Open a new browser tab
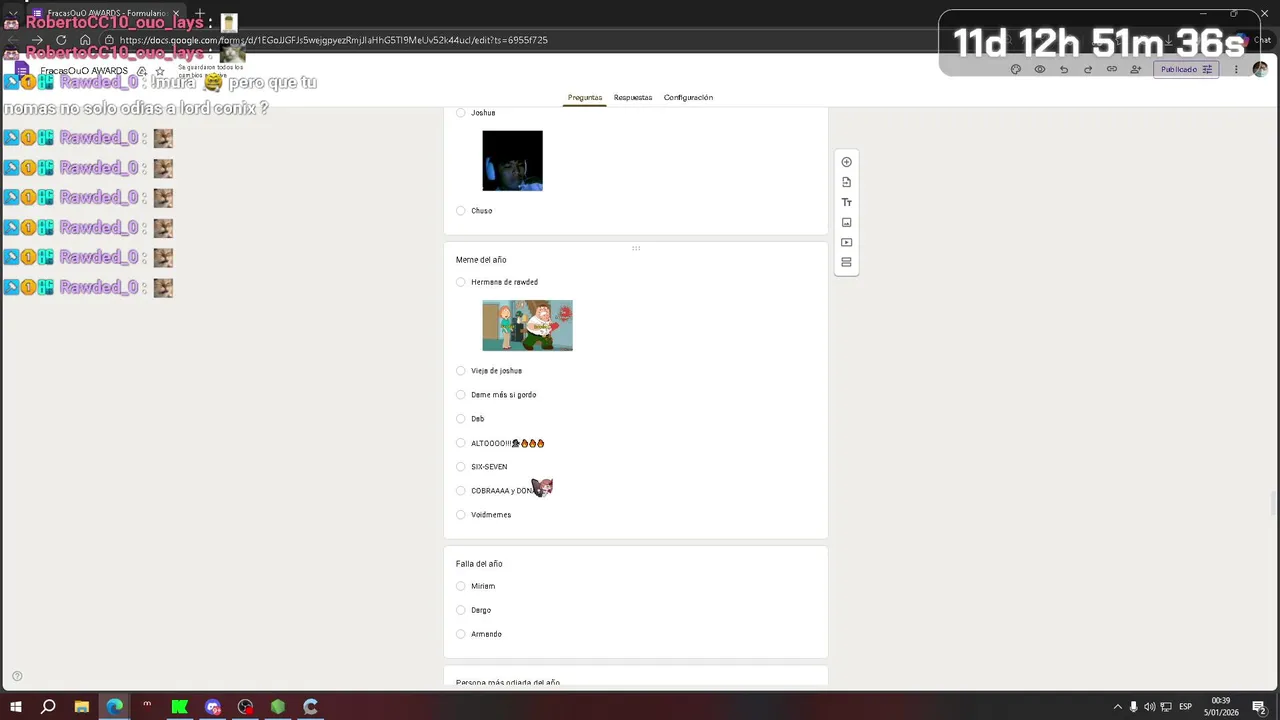 (x=200, y=14)
